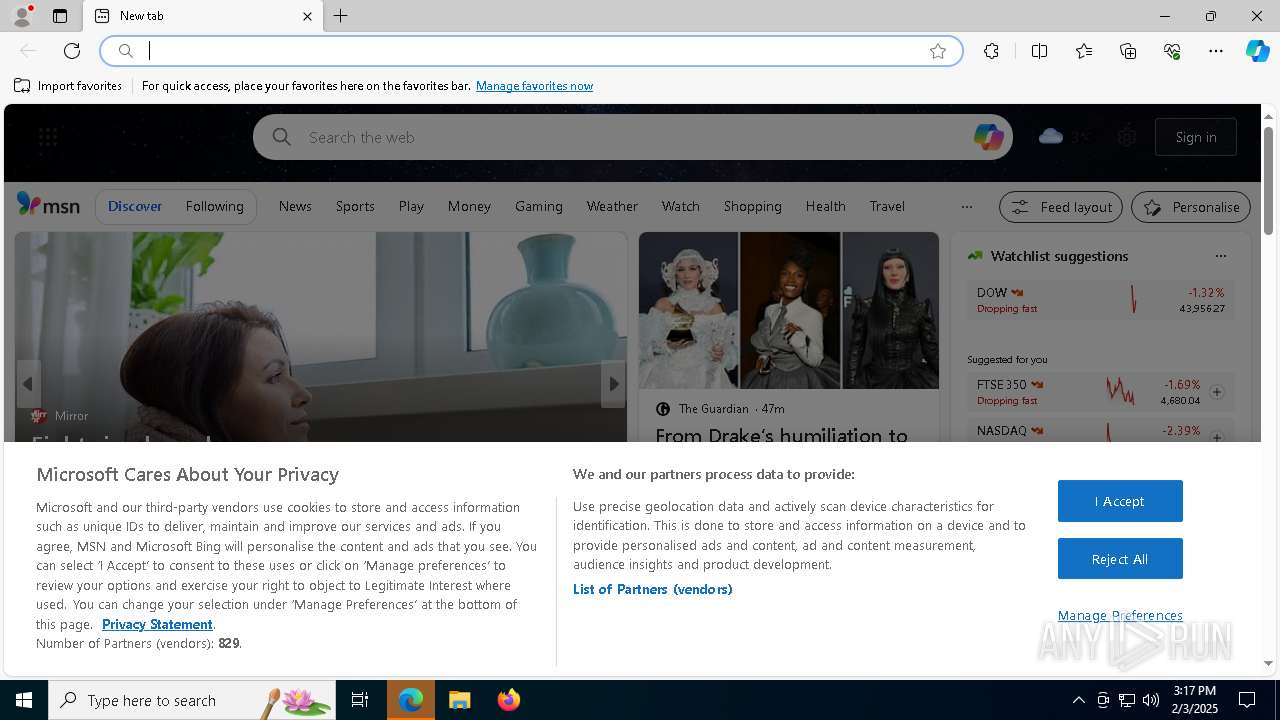1280x720 pixels.
Task: Open the Weather section
Action: pyautogui.click(x=612, y=206)
